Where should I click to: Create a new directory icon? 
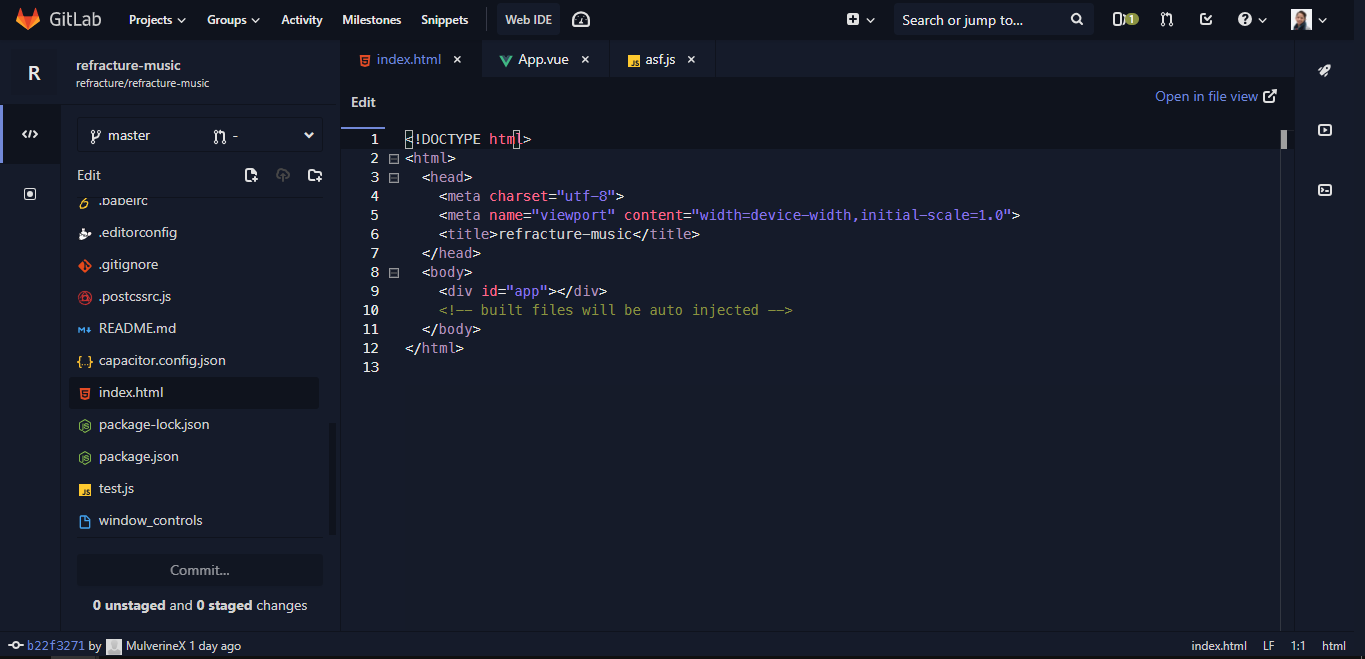[315, 174]
